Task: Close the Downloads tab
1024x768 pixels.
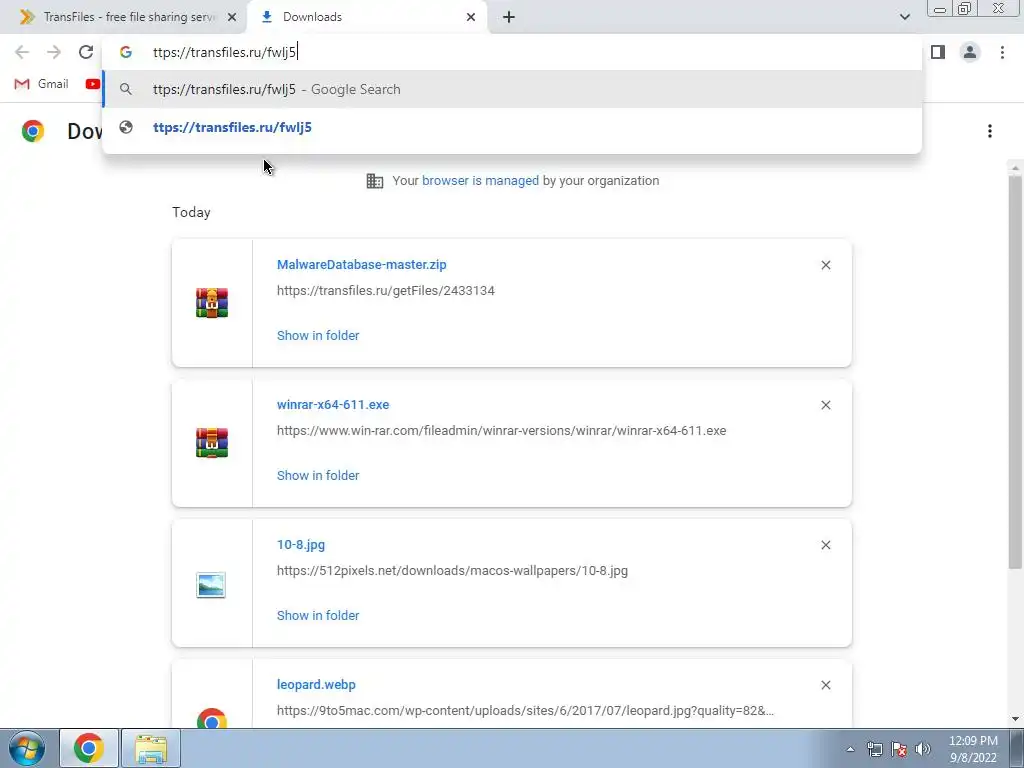Action: (471, 17)
